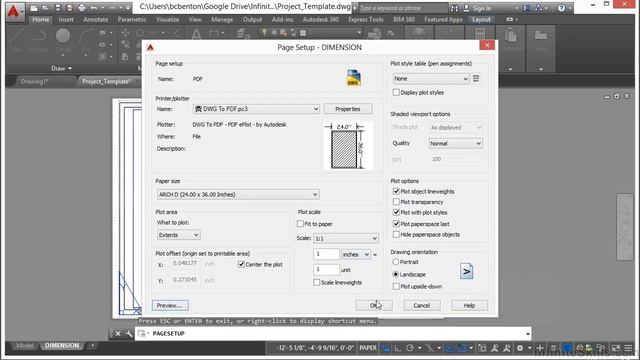The height and width of the screenshot is (360, 640).
Task: Check the Fit to paper option
Action: 300,224
